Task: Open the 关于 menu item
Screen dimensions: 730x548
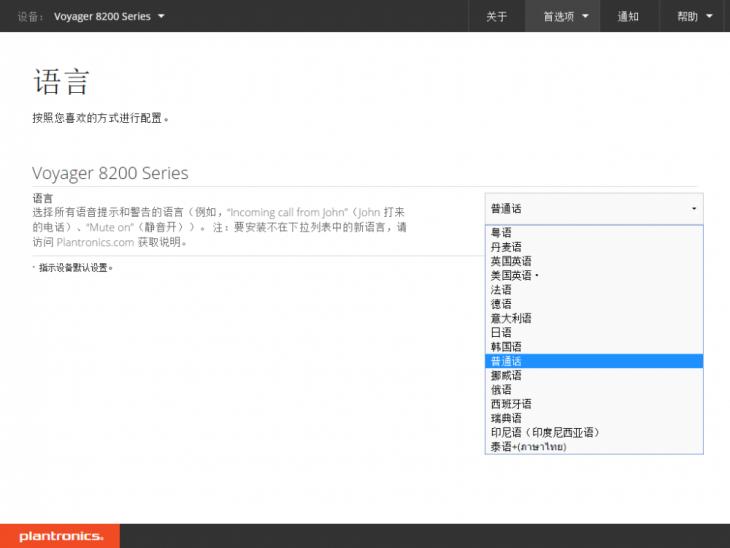Action: pos(496,16)
